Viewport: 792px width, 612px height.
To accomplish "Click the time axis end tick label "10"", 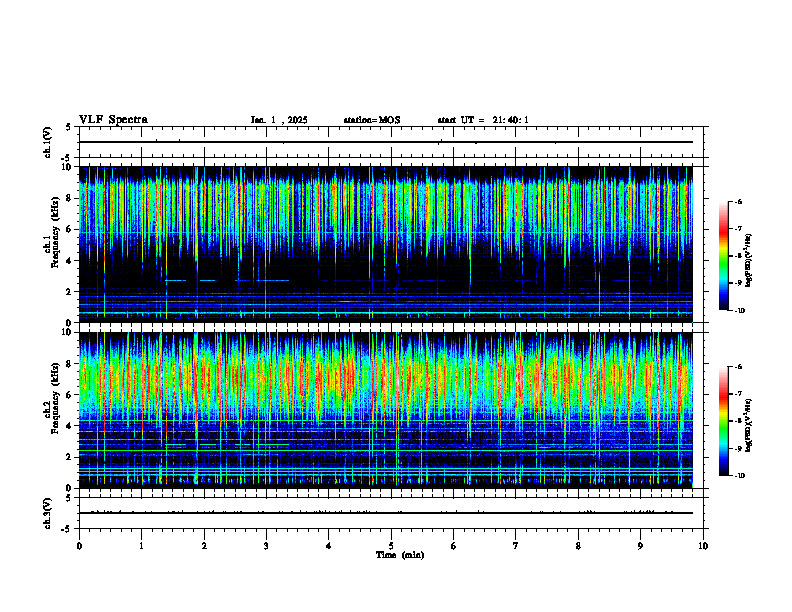I will point(703,546).
